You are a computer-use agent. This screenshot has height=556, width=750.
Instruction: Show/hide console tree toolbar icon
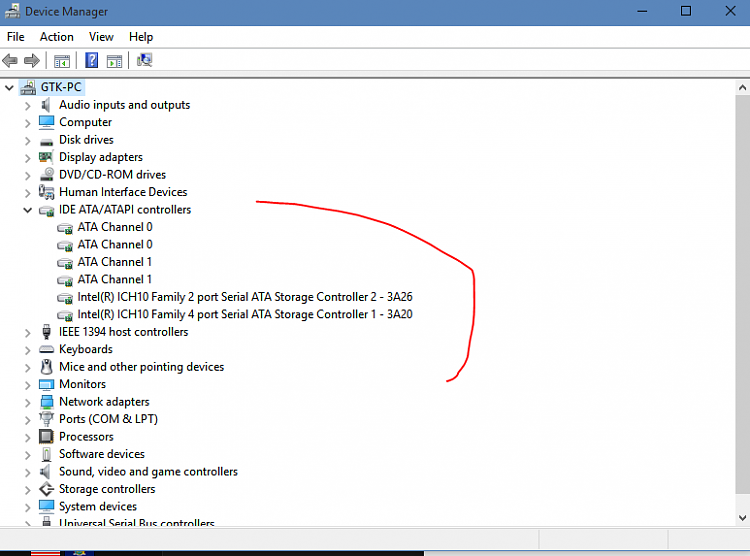(x=62, y=61)
